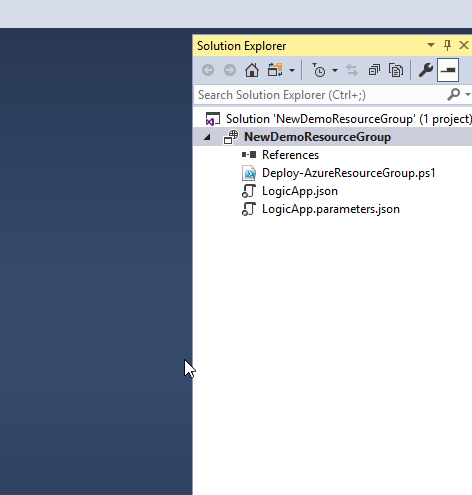This screenshot has width=472, height=495.
Task: Collapse the NewDemoResourceGroup project node
Action: (207, 137)
